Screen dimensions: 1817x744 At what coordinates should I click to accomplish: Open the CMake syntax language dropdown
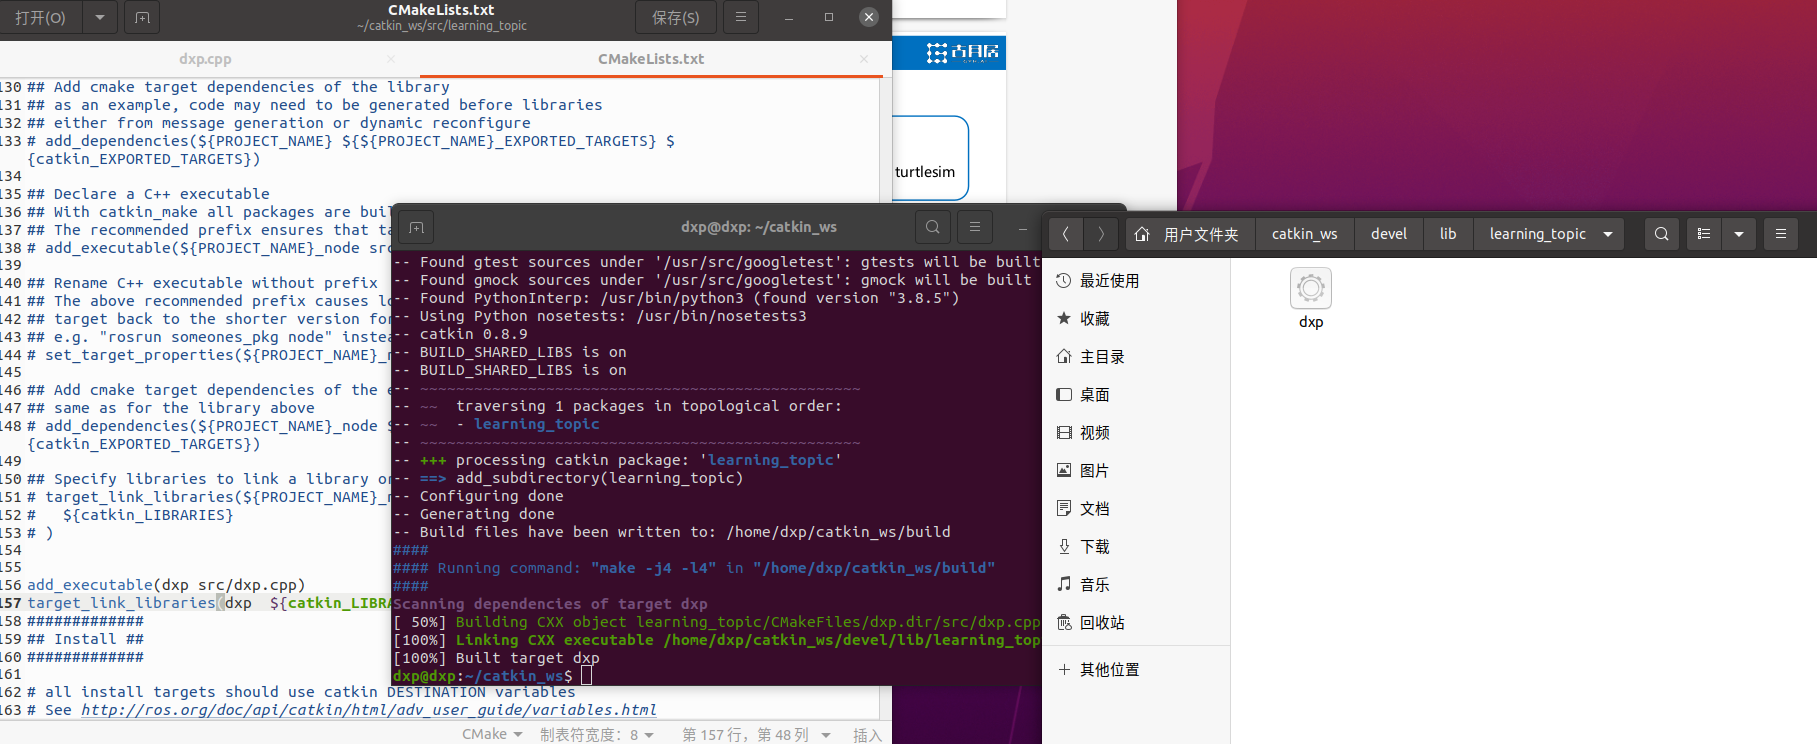point(492,734)
